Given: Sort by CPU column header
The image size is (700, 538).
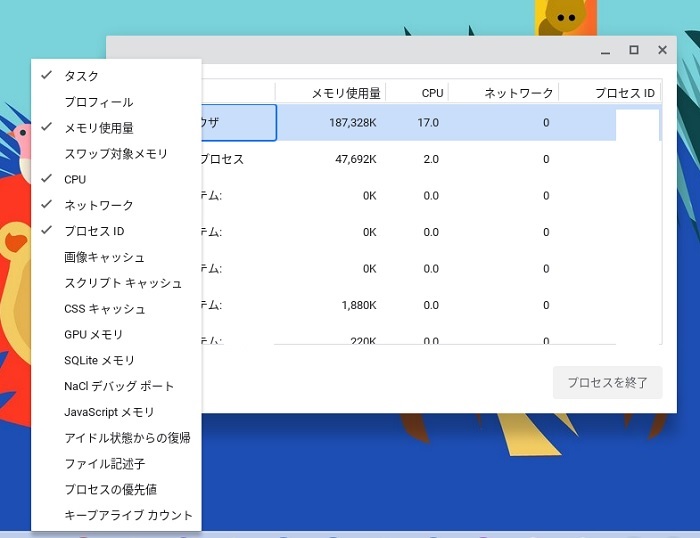Looking at the screenshot, I should [432, 93].
